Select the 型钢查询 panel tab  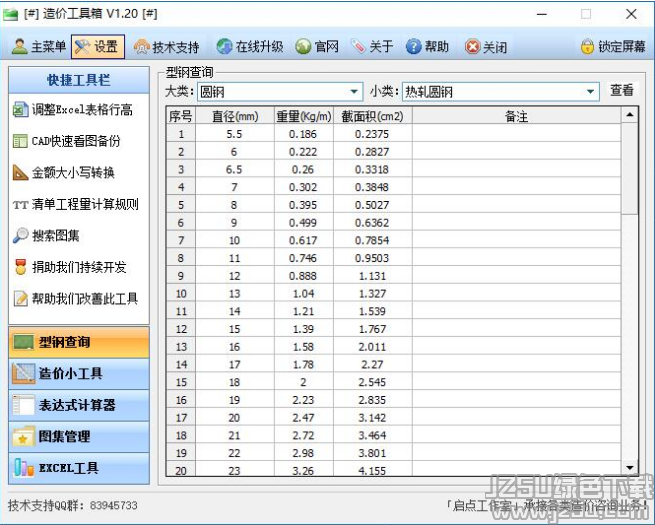[x=79, y=342]
